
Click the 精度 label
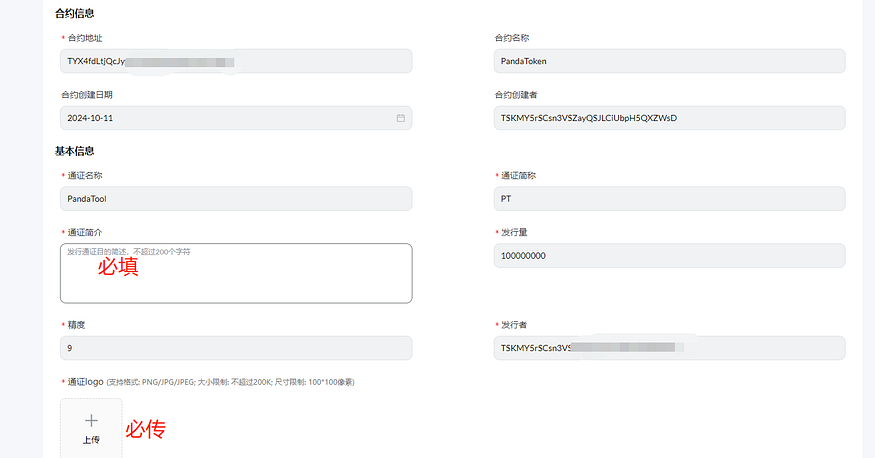coord(76,325)
